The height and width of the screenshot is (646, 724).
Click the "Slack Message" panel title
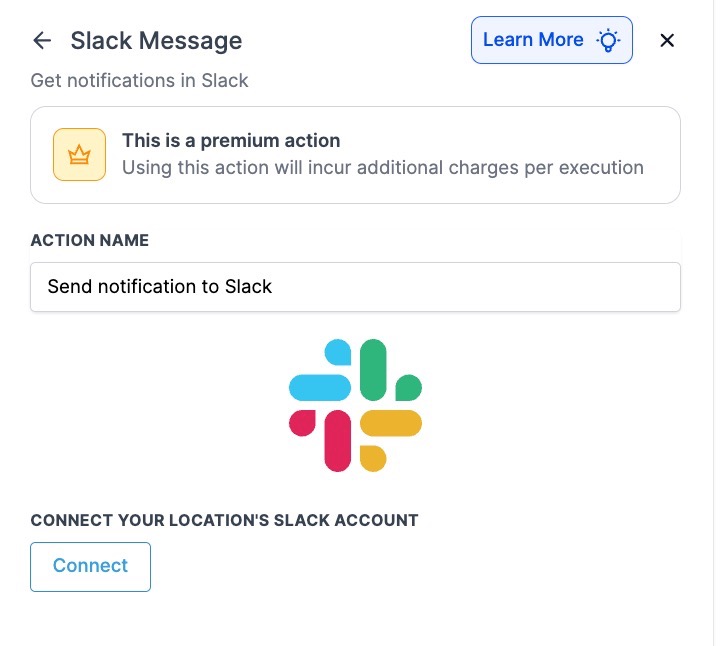tap(156, 41)
